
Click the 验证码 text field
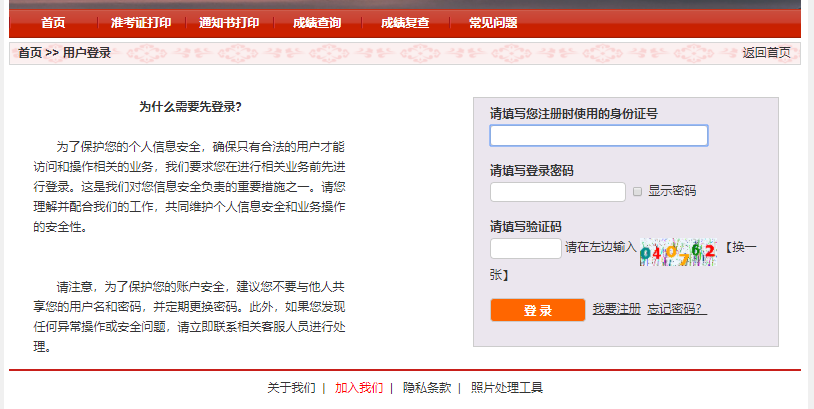525,248
